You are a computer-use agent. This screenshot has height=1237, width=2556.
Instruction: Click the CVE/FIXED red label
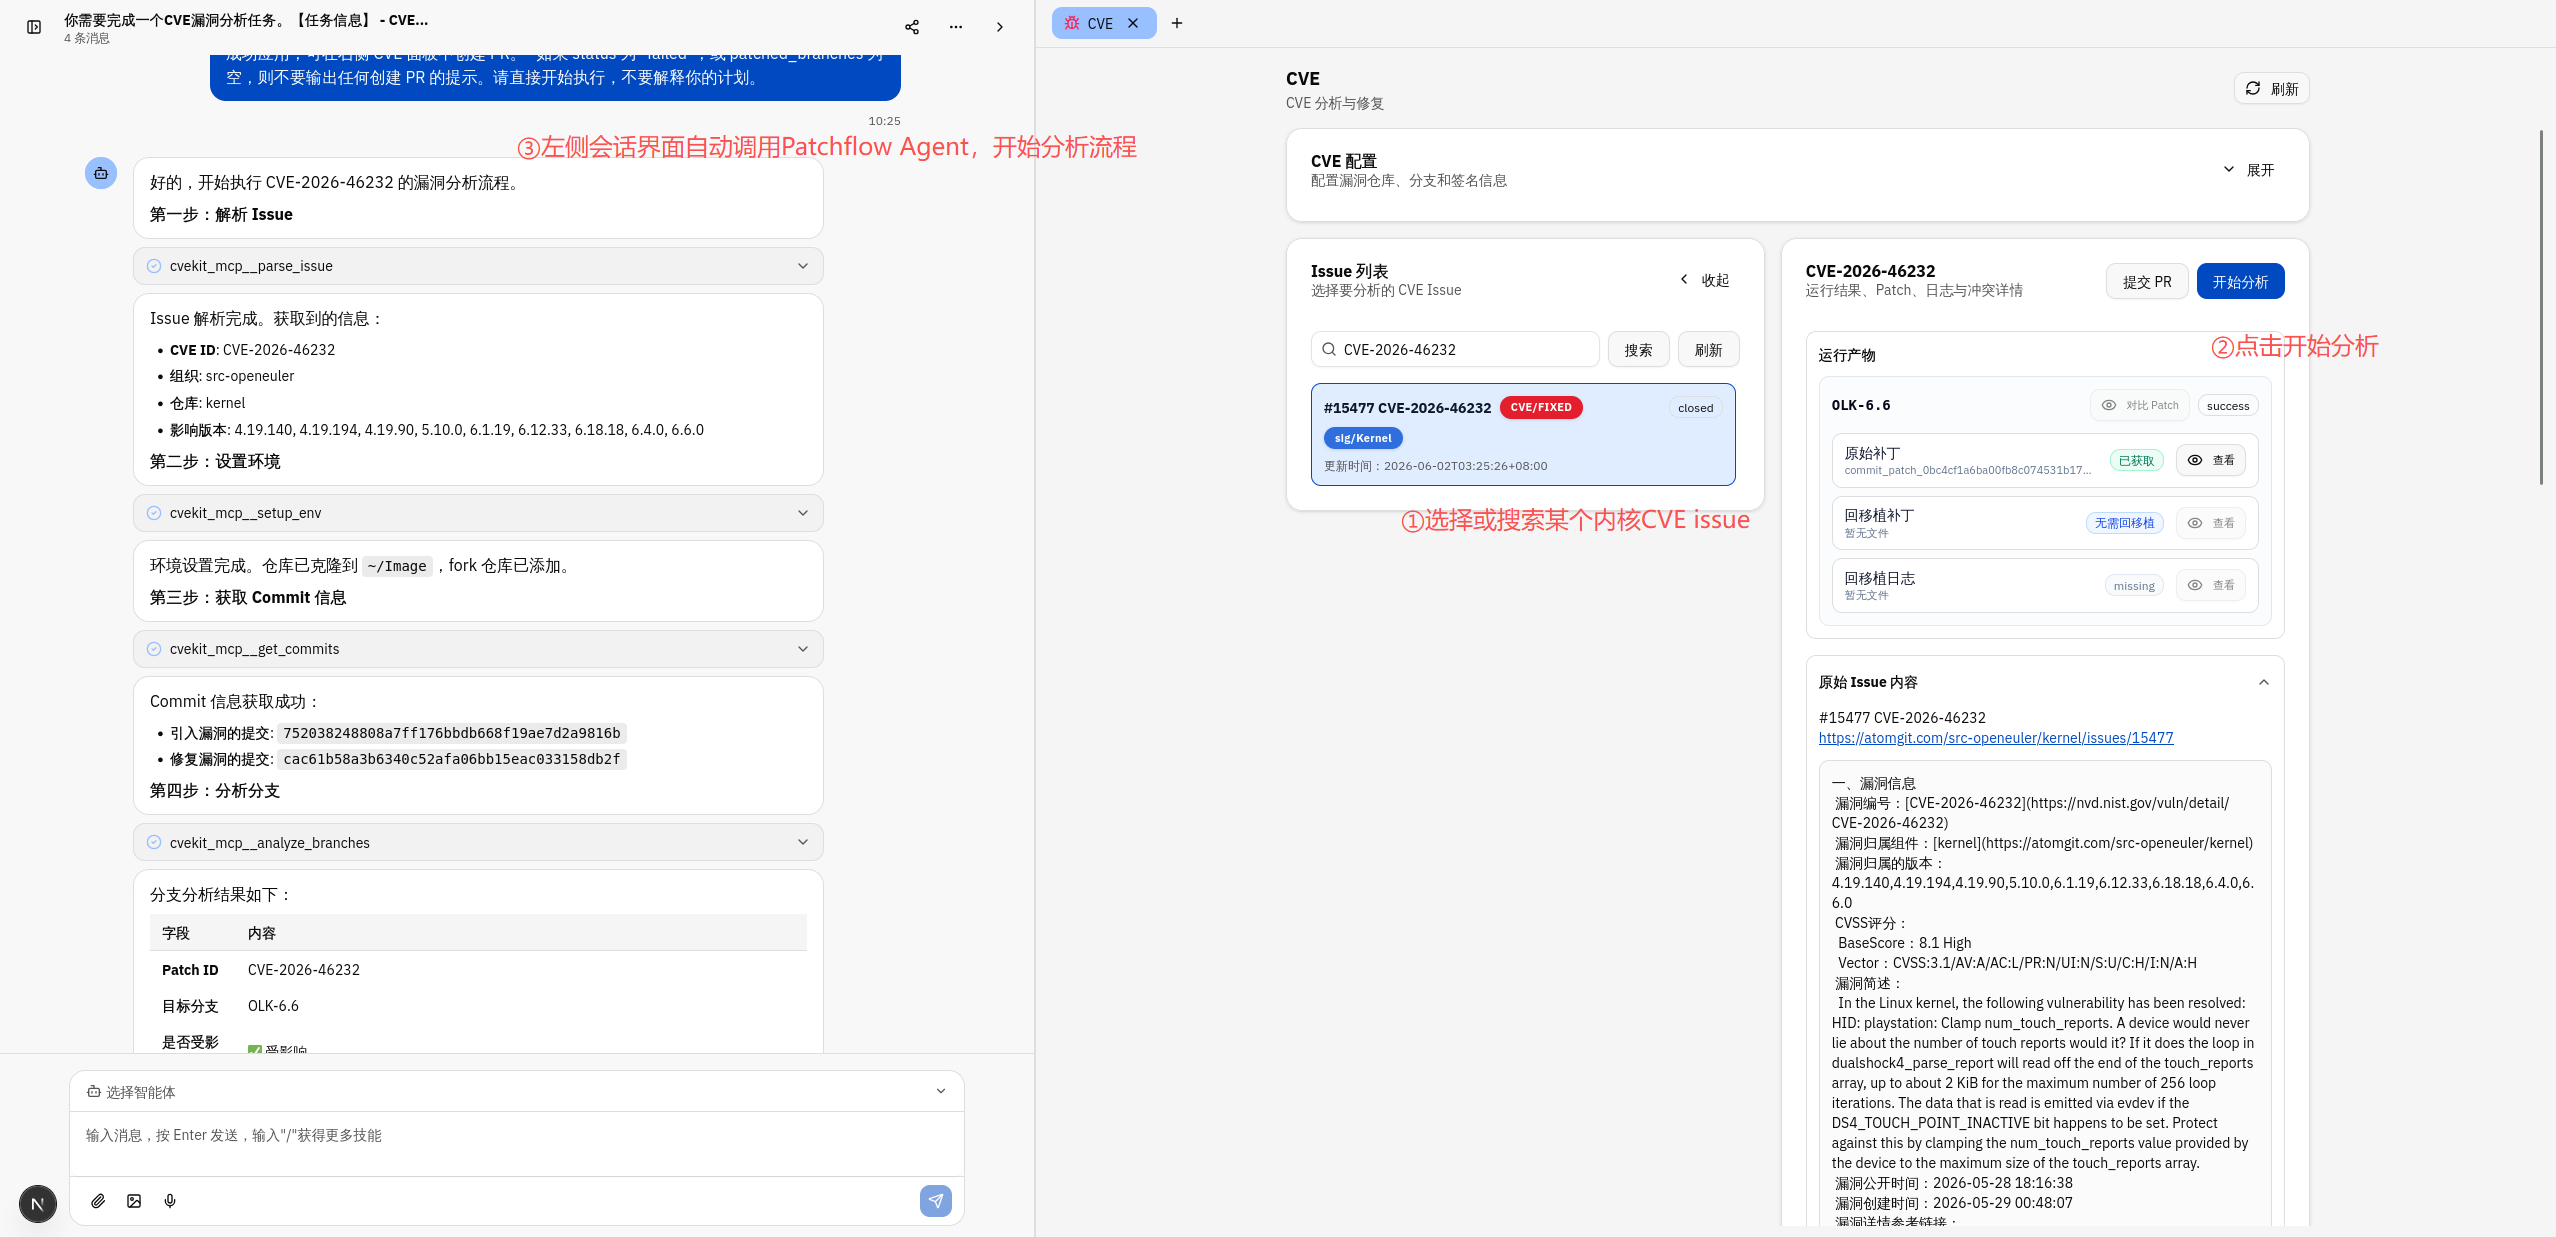click(1541, 407)
